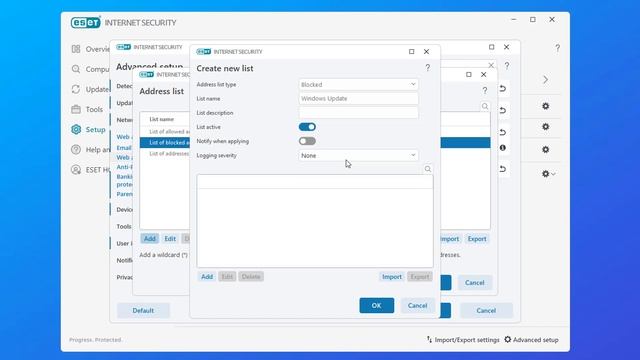Open the Logging severity dropdown
Screen dimensions: 640x360
[358, 156]
